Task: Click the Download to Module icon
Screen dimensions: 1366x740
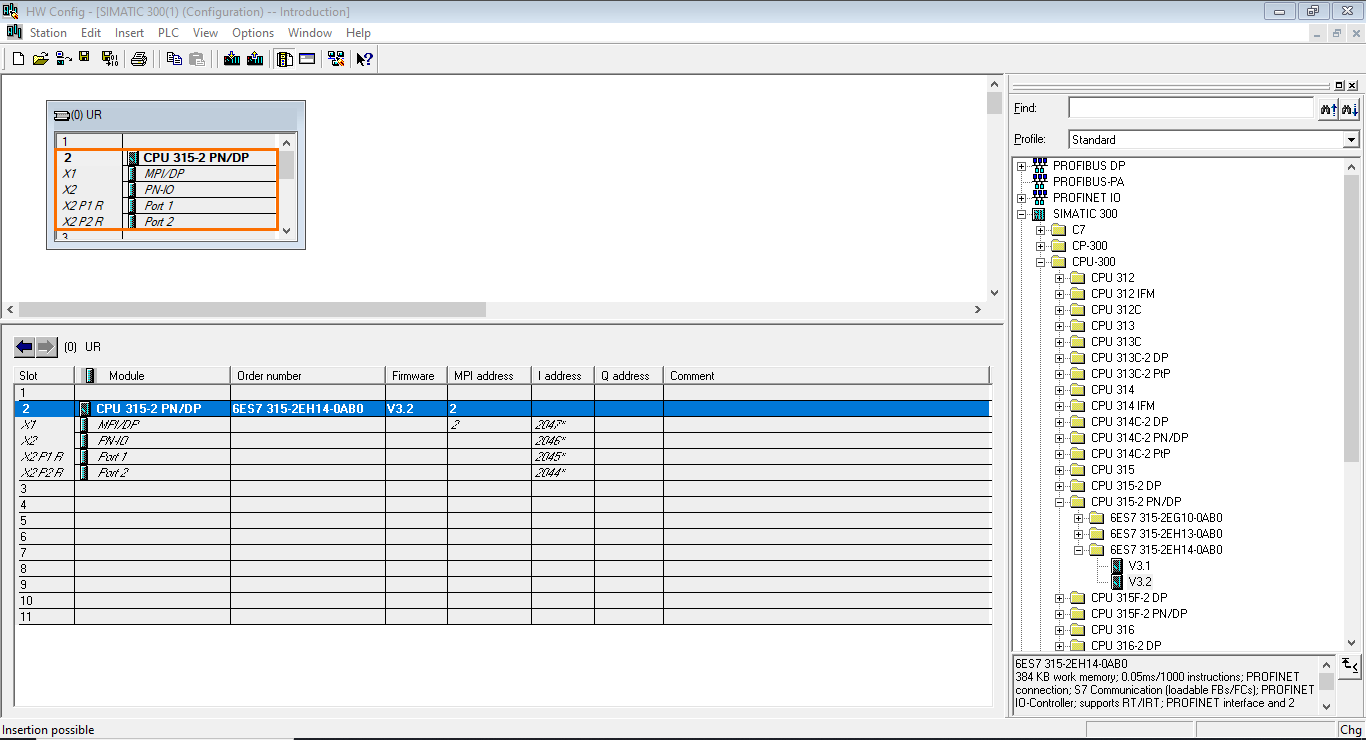Action: point(232,59)
